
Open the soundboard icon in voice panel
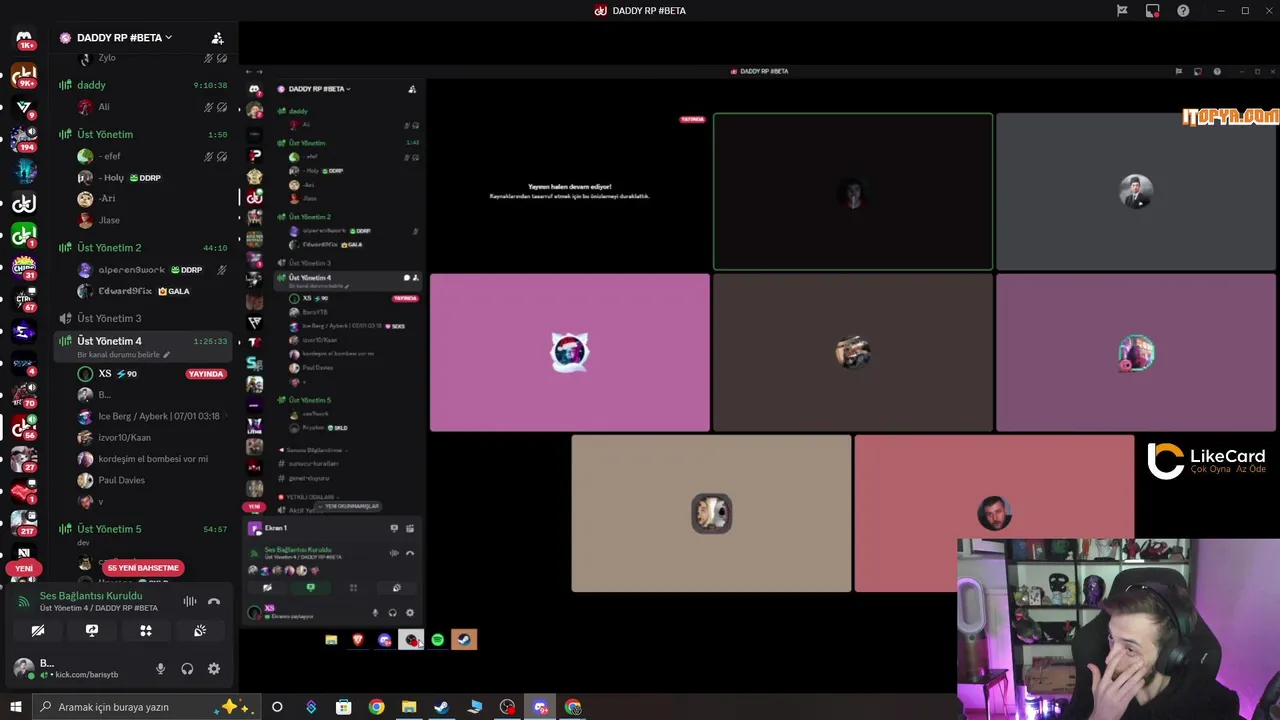[x=200, y=630]
